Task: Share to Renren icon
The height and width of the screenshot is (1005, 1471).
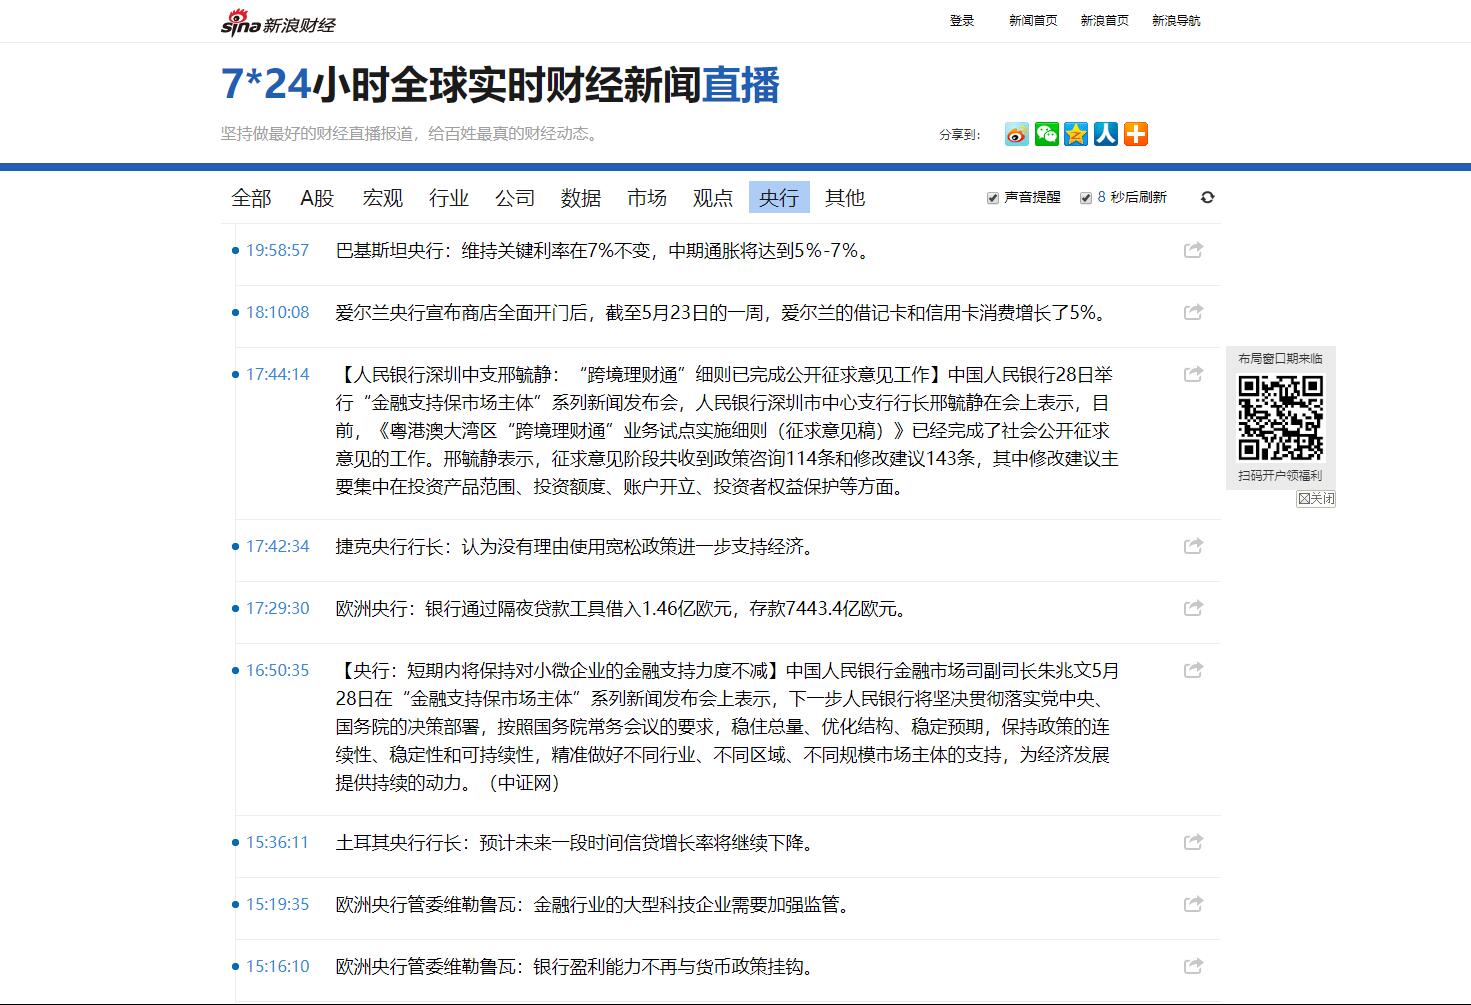Action: [1106, 134]
